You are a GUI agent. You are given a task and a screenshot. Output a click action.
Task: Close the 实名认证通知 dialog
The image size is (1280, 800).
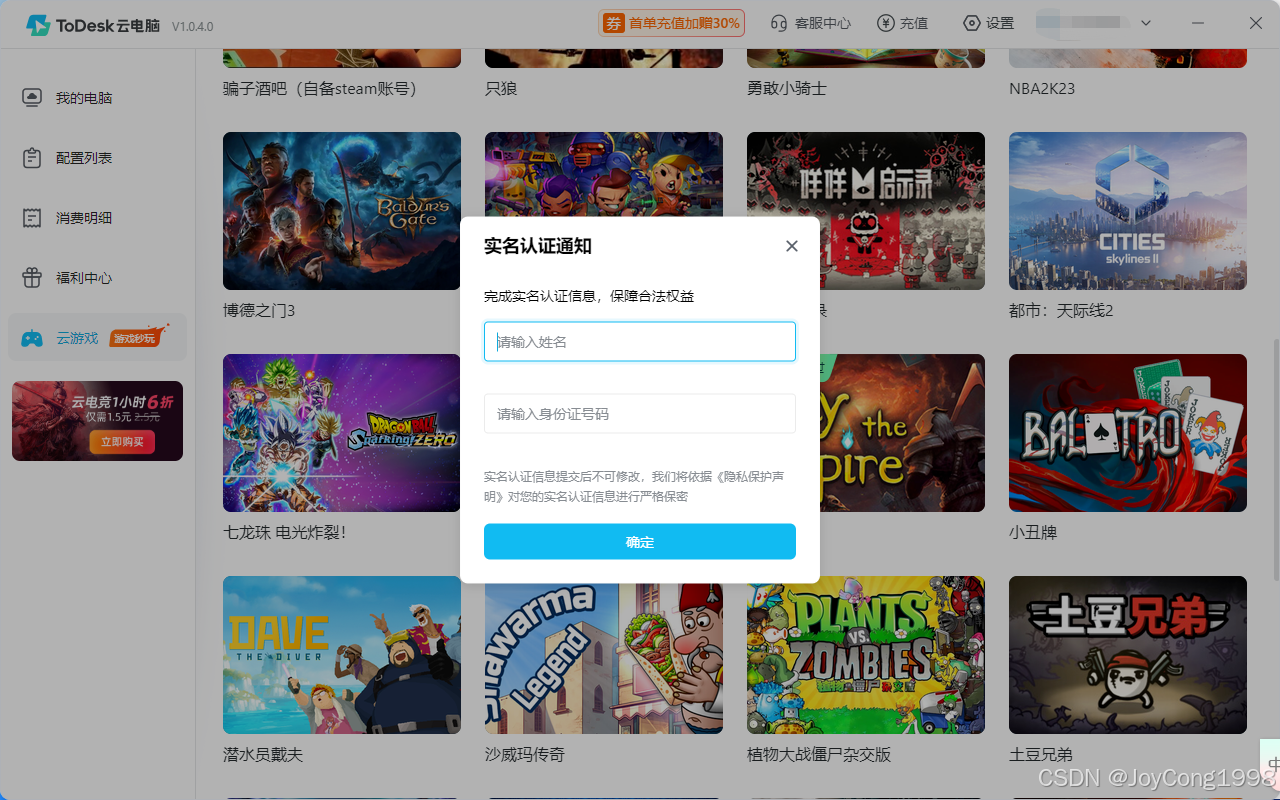pyautogui.click(x=792, y=246)
